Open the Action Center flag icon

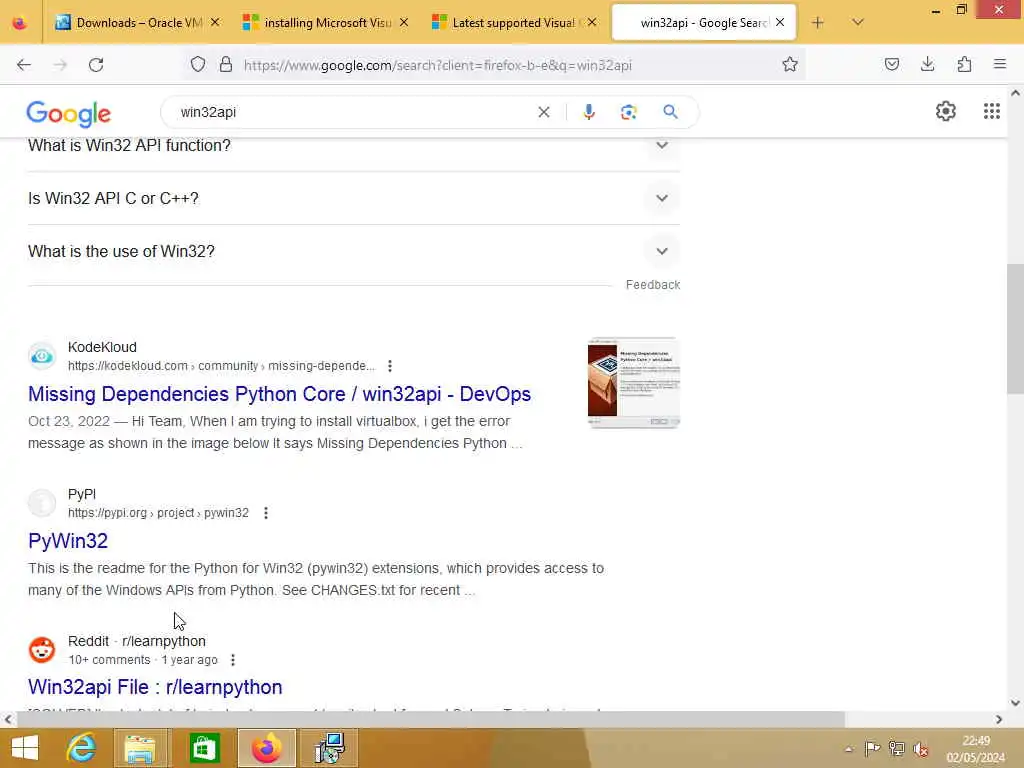(x=872, y=749)
